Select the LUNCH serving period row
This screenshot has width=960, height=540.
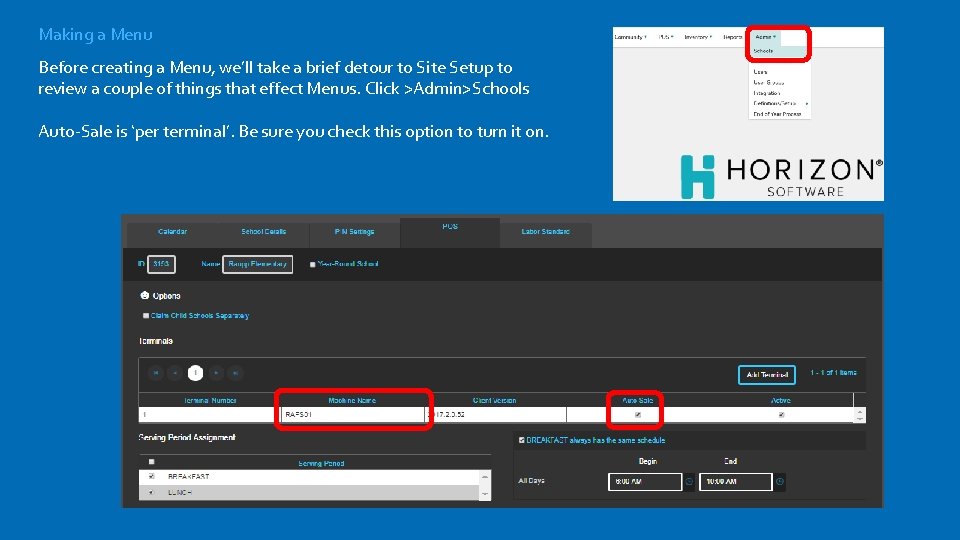click(x=309, y=492)
